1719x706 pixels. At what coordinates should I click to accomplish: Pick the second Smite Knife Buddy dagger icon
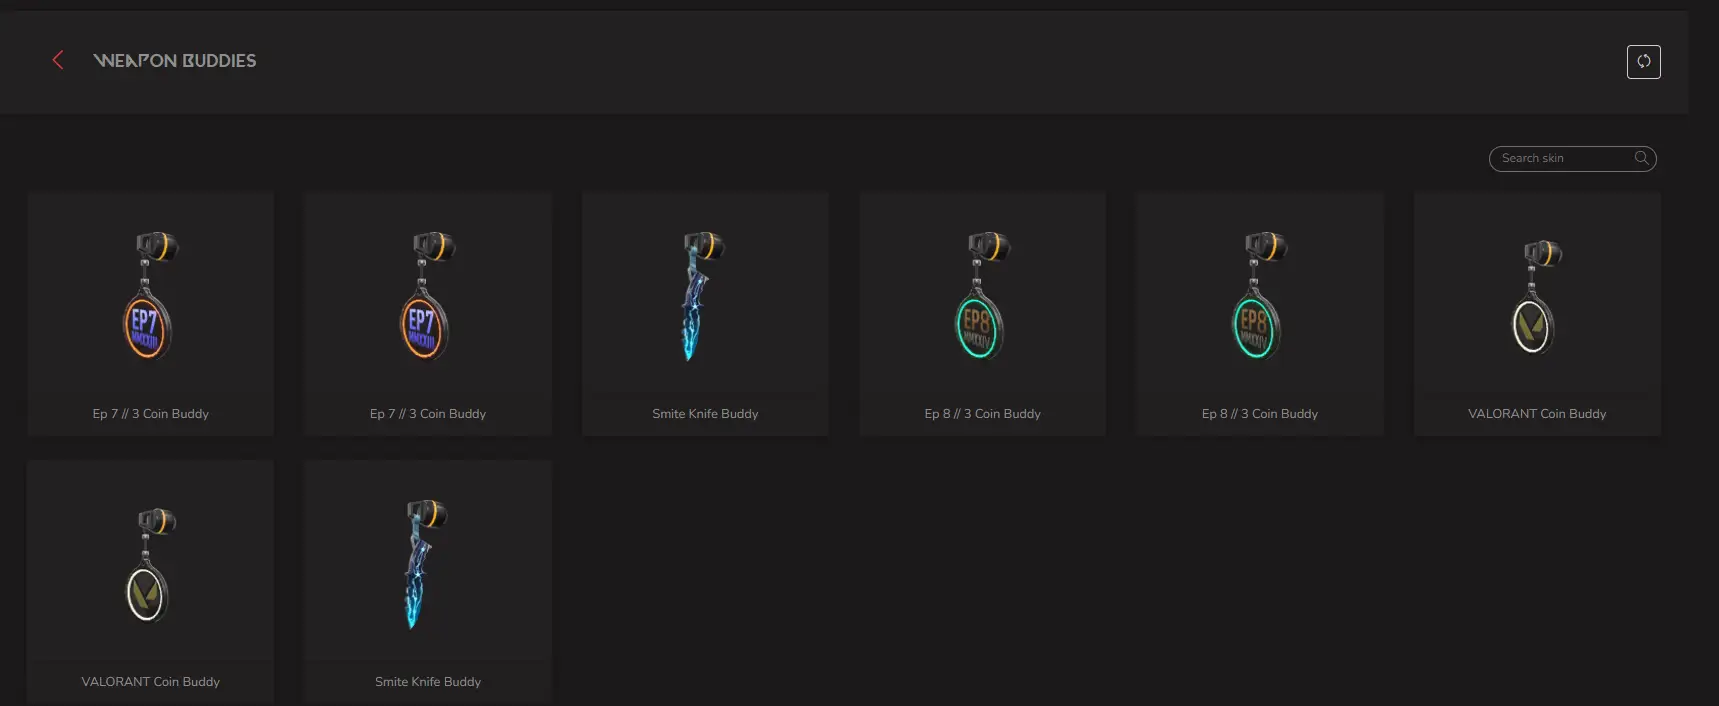425,564
